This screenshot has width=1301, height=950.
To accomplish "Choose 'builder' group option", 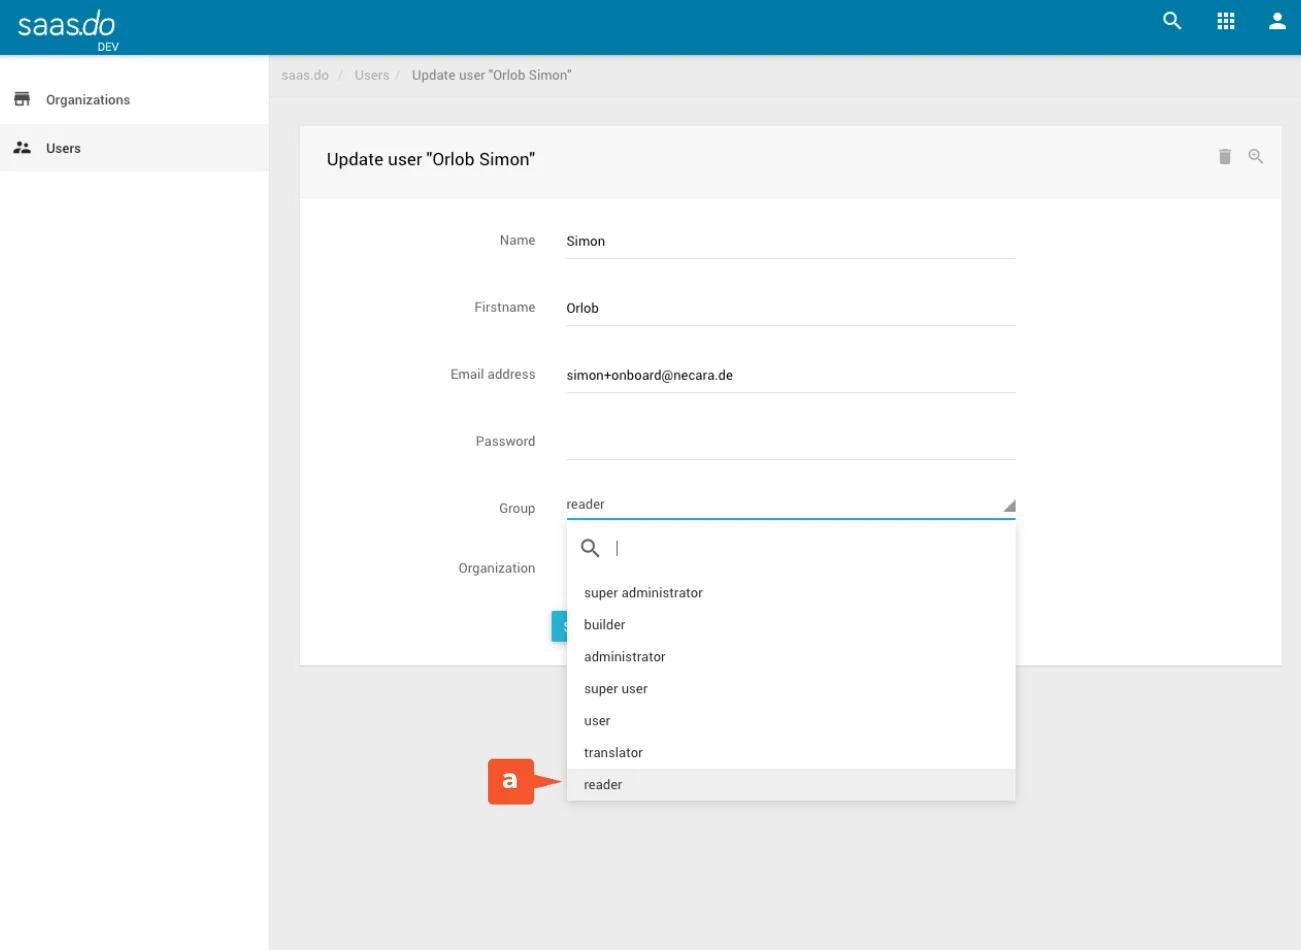I will pyautogui.click(x=604, y=625).
